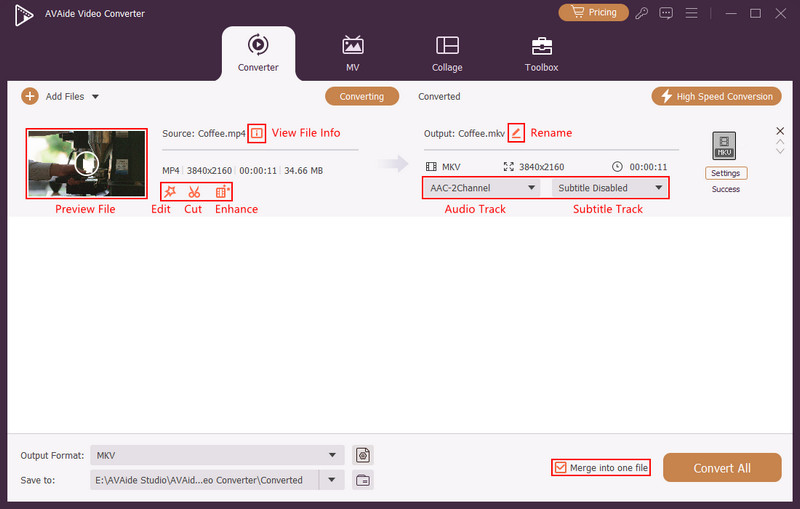Expand the Save to path dropdown arrow
This screenshot has height=509, width=800.
coord(332,480)
